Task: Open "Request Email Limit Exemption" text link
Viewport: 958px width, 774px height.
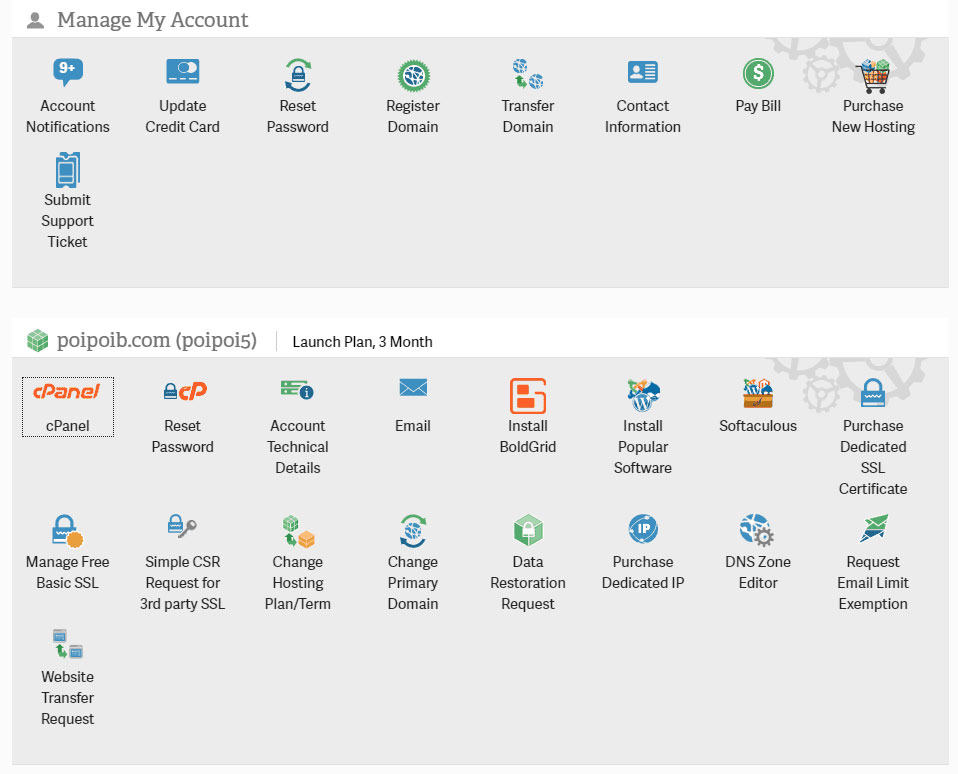Action: tap(873, 582)
